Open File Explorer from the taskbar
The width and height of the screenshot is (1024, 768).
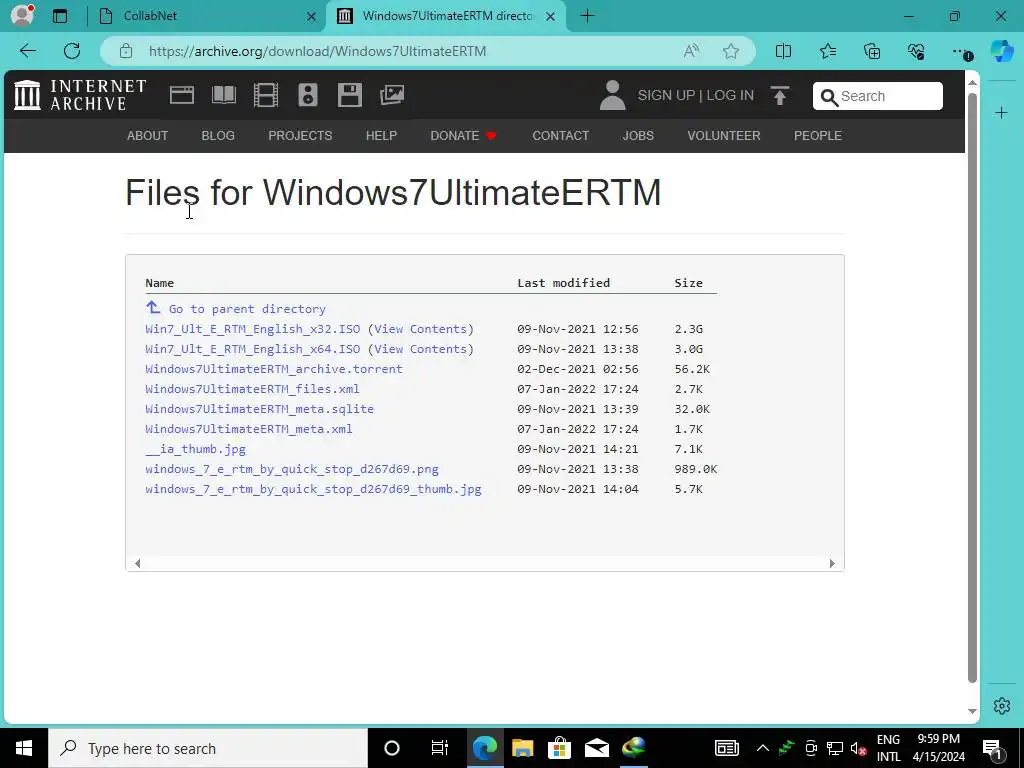522,748
